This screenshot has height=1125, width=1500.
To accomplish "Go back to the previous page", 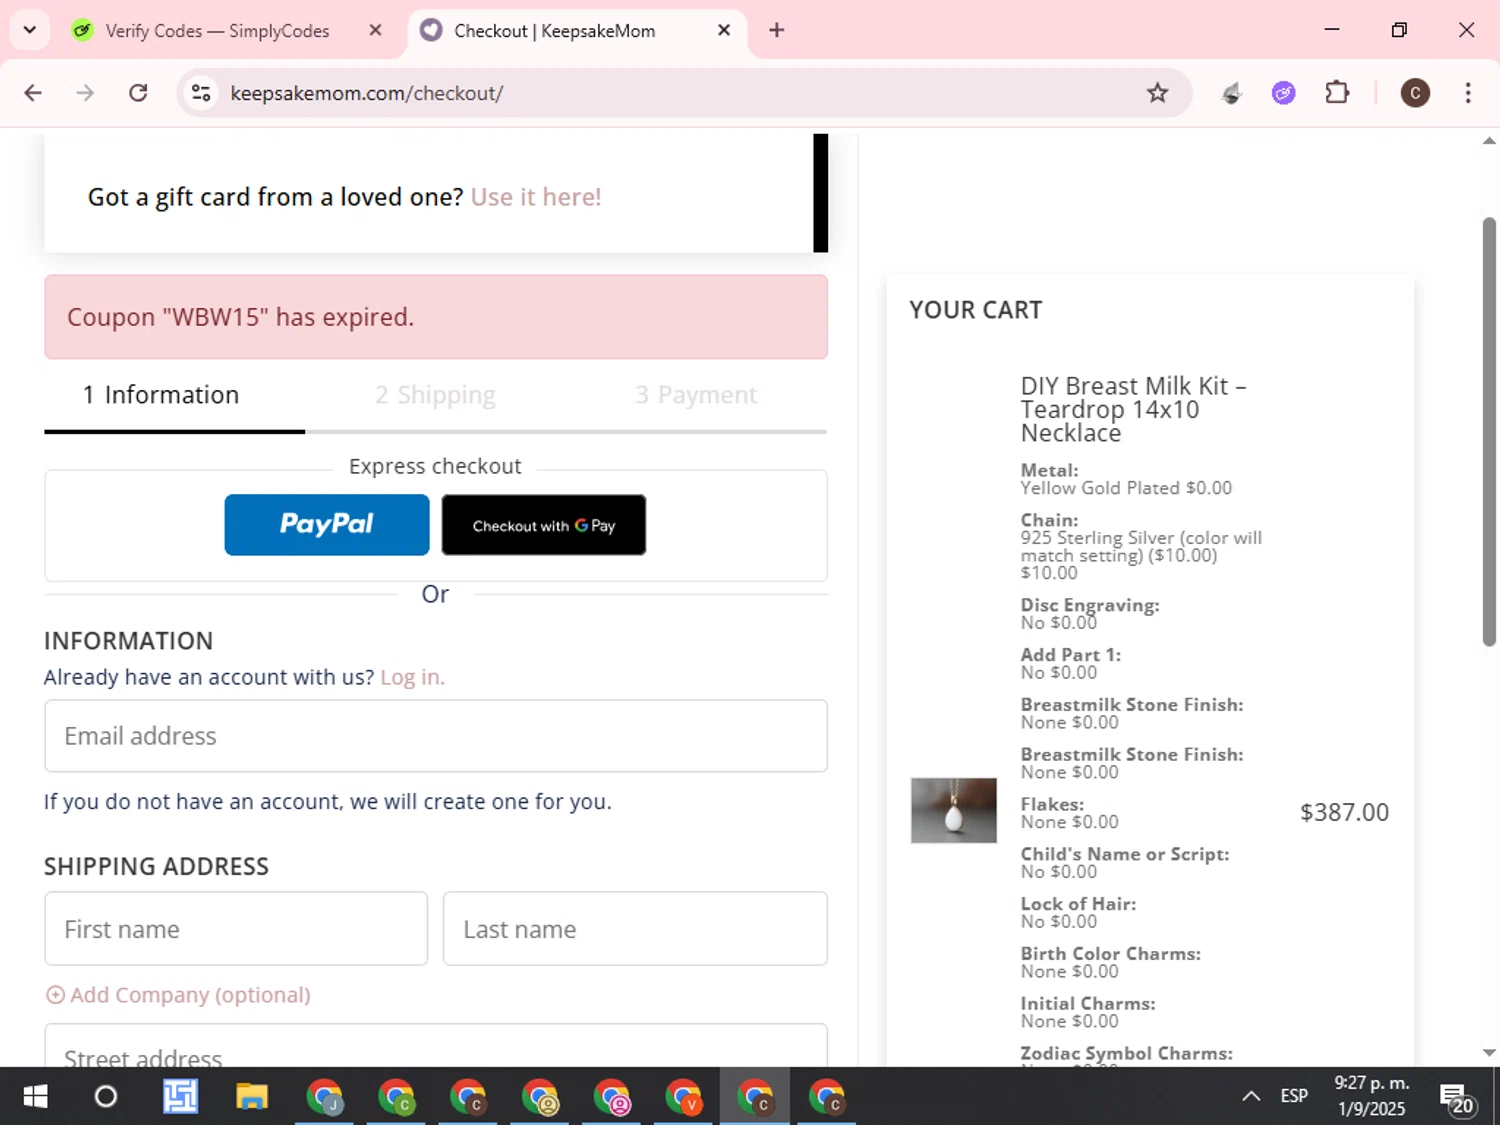I will [33, 93].
